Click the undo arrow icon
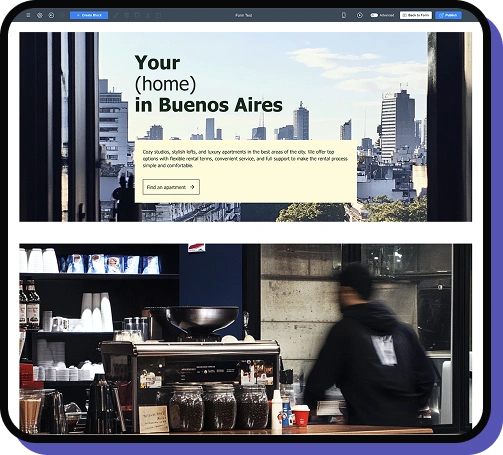 click(51, 15)
